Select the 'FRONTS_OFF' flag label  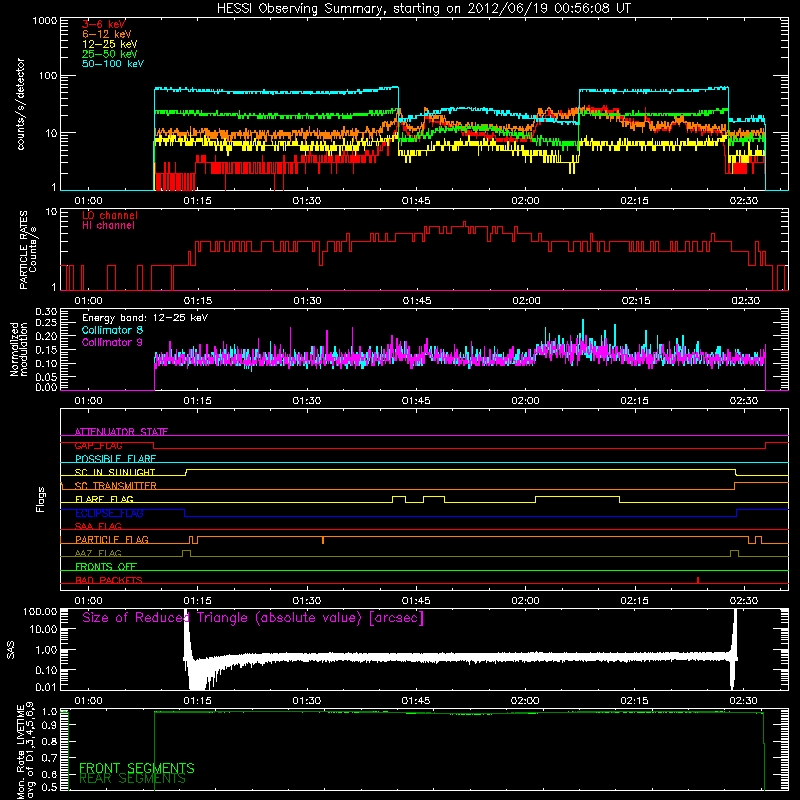pyautogui.click(x=106, y=566)
